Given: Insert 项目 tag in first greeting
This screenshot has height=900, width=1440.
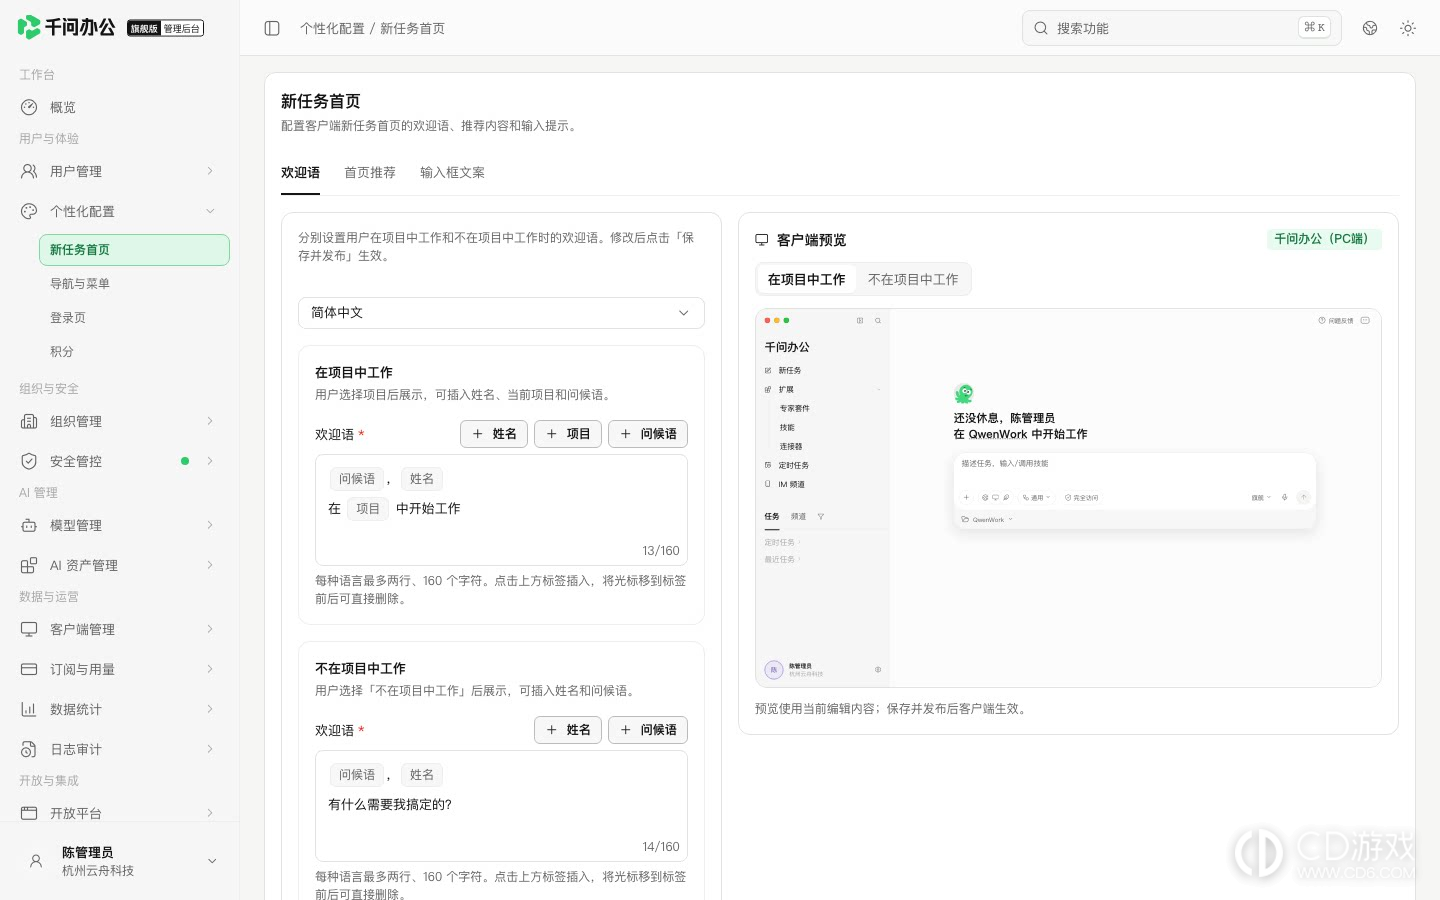Looking at the screenshot, I should point(568,434).
